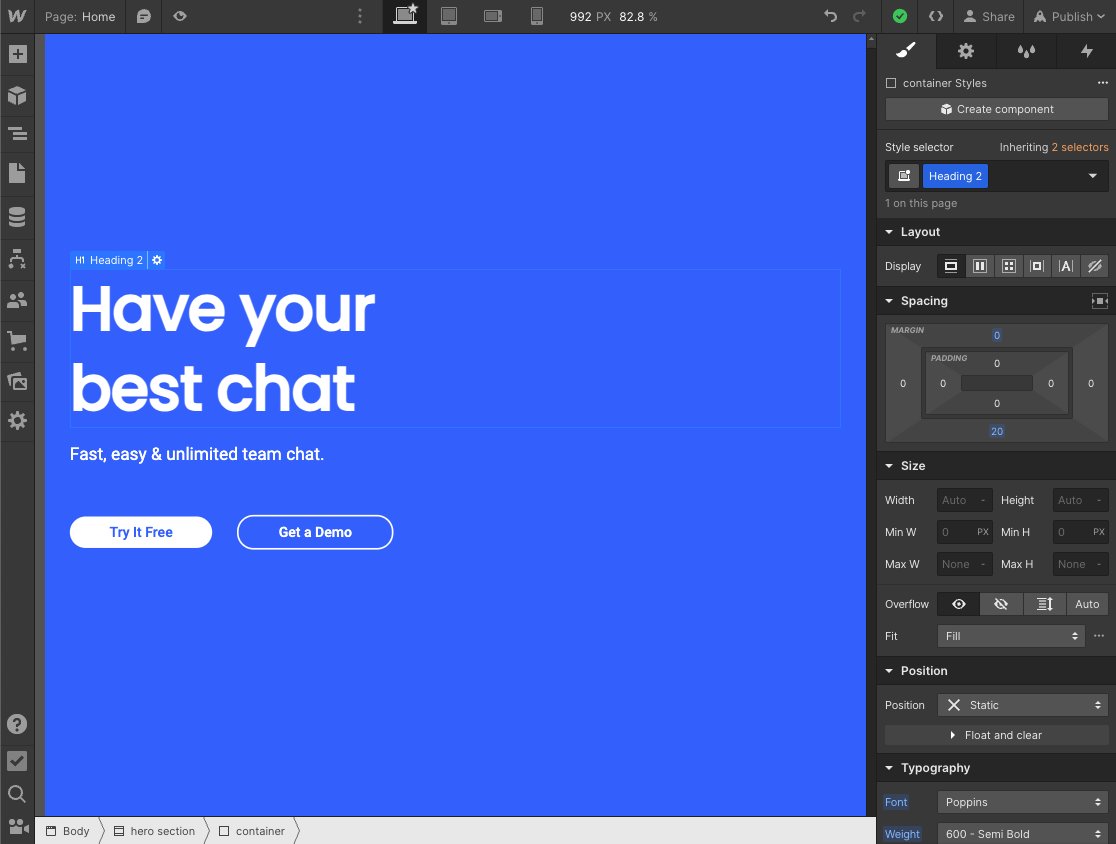Open the CMS Collections panel

(x=17, y=217)
